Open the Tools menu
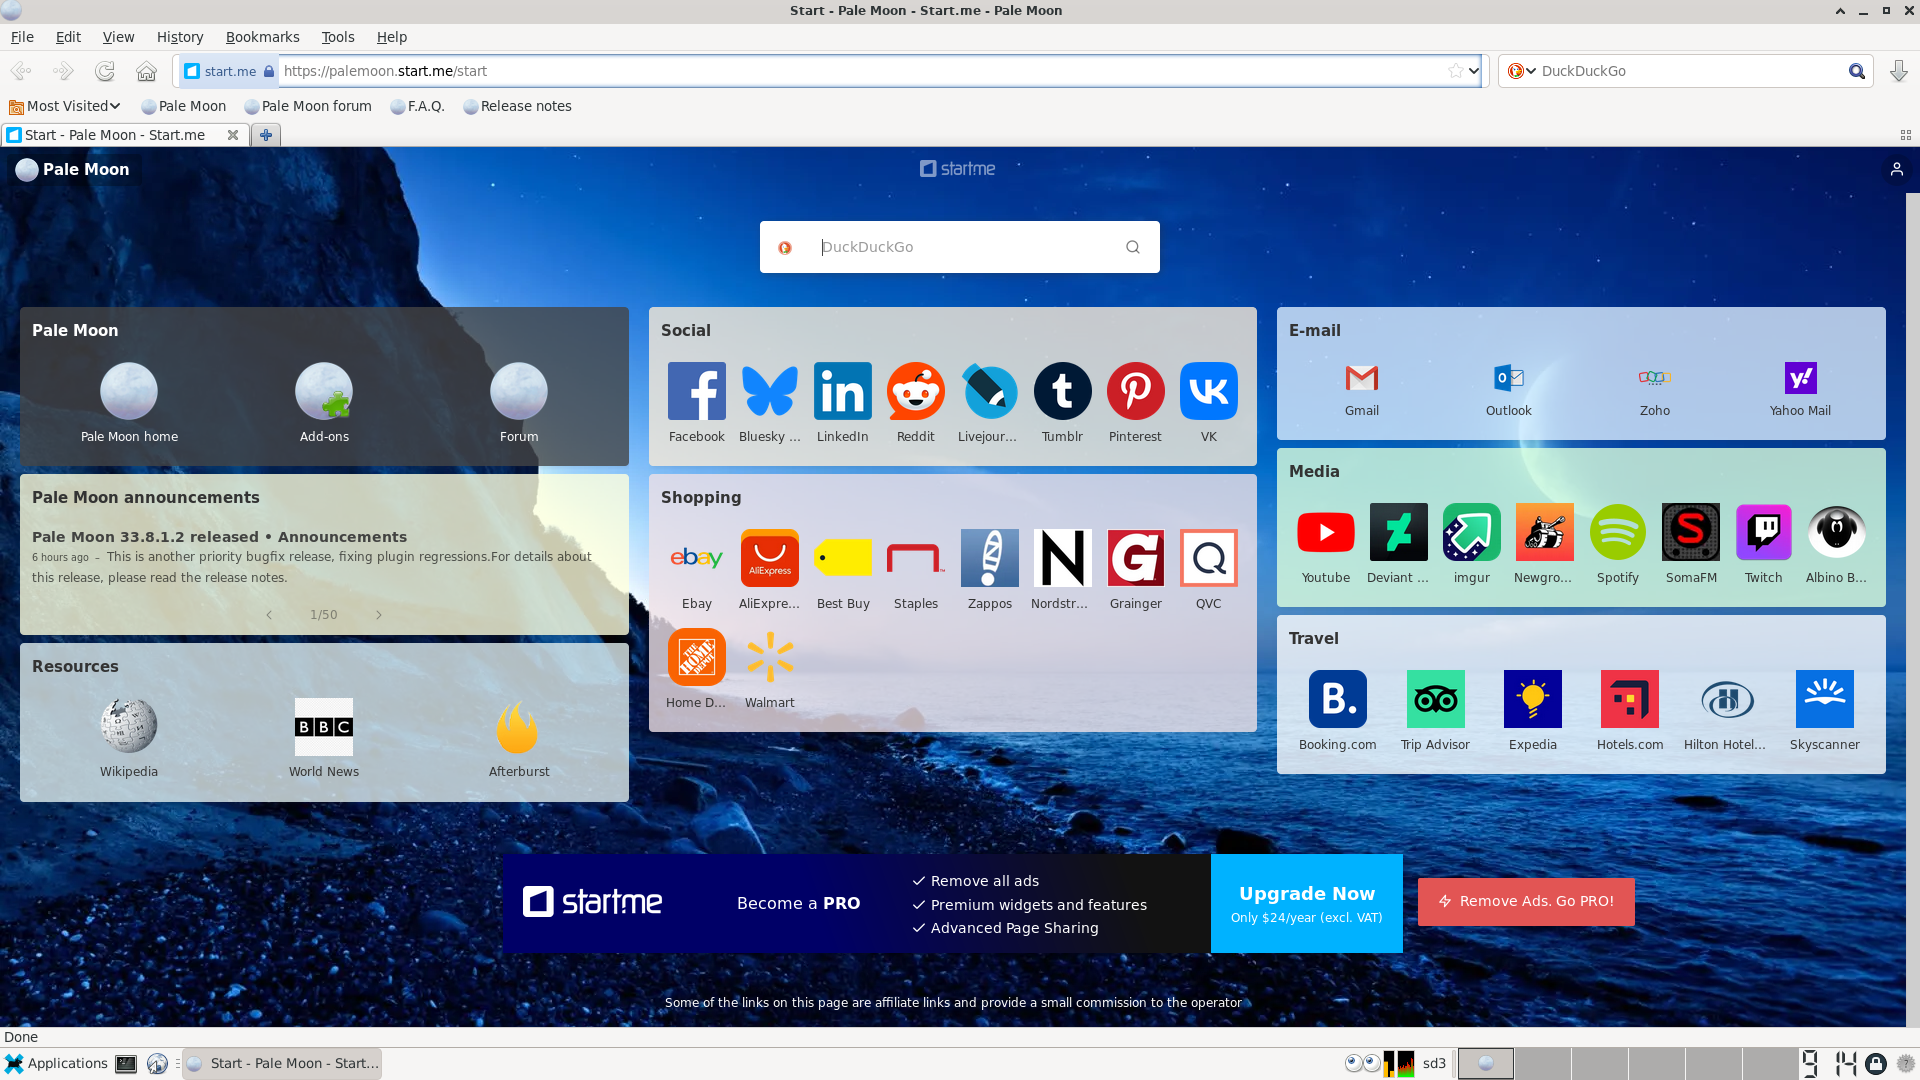The image size is (1920, 1080). pyautogui.click(x=338, y=37)
